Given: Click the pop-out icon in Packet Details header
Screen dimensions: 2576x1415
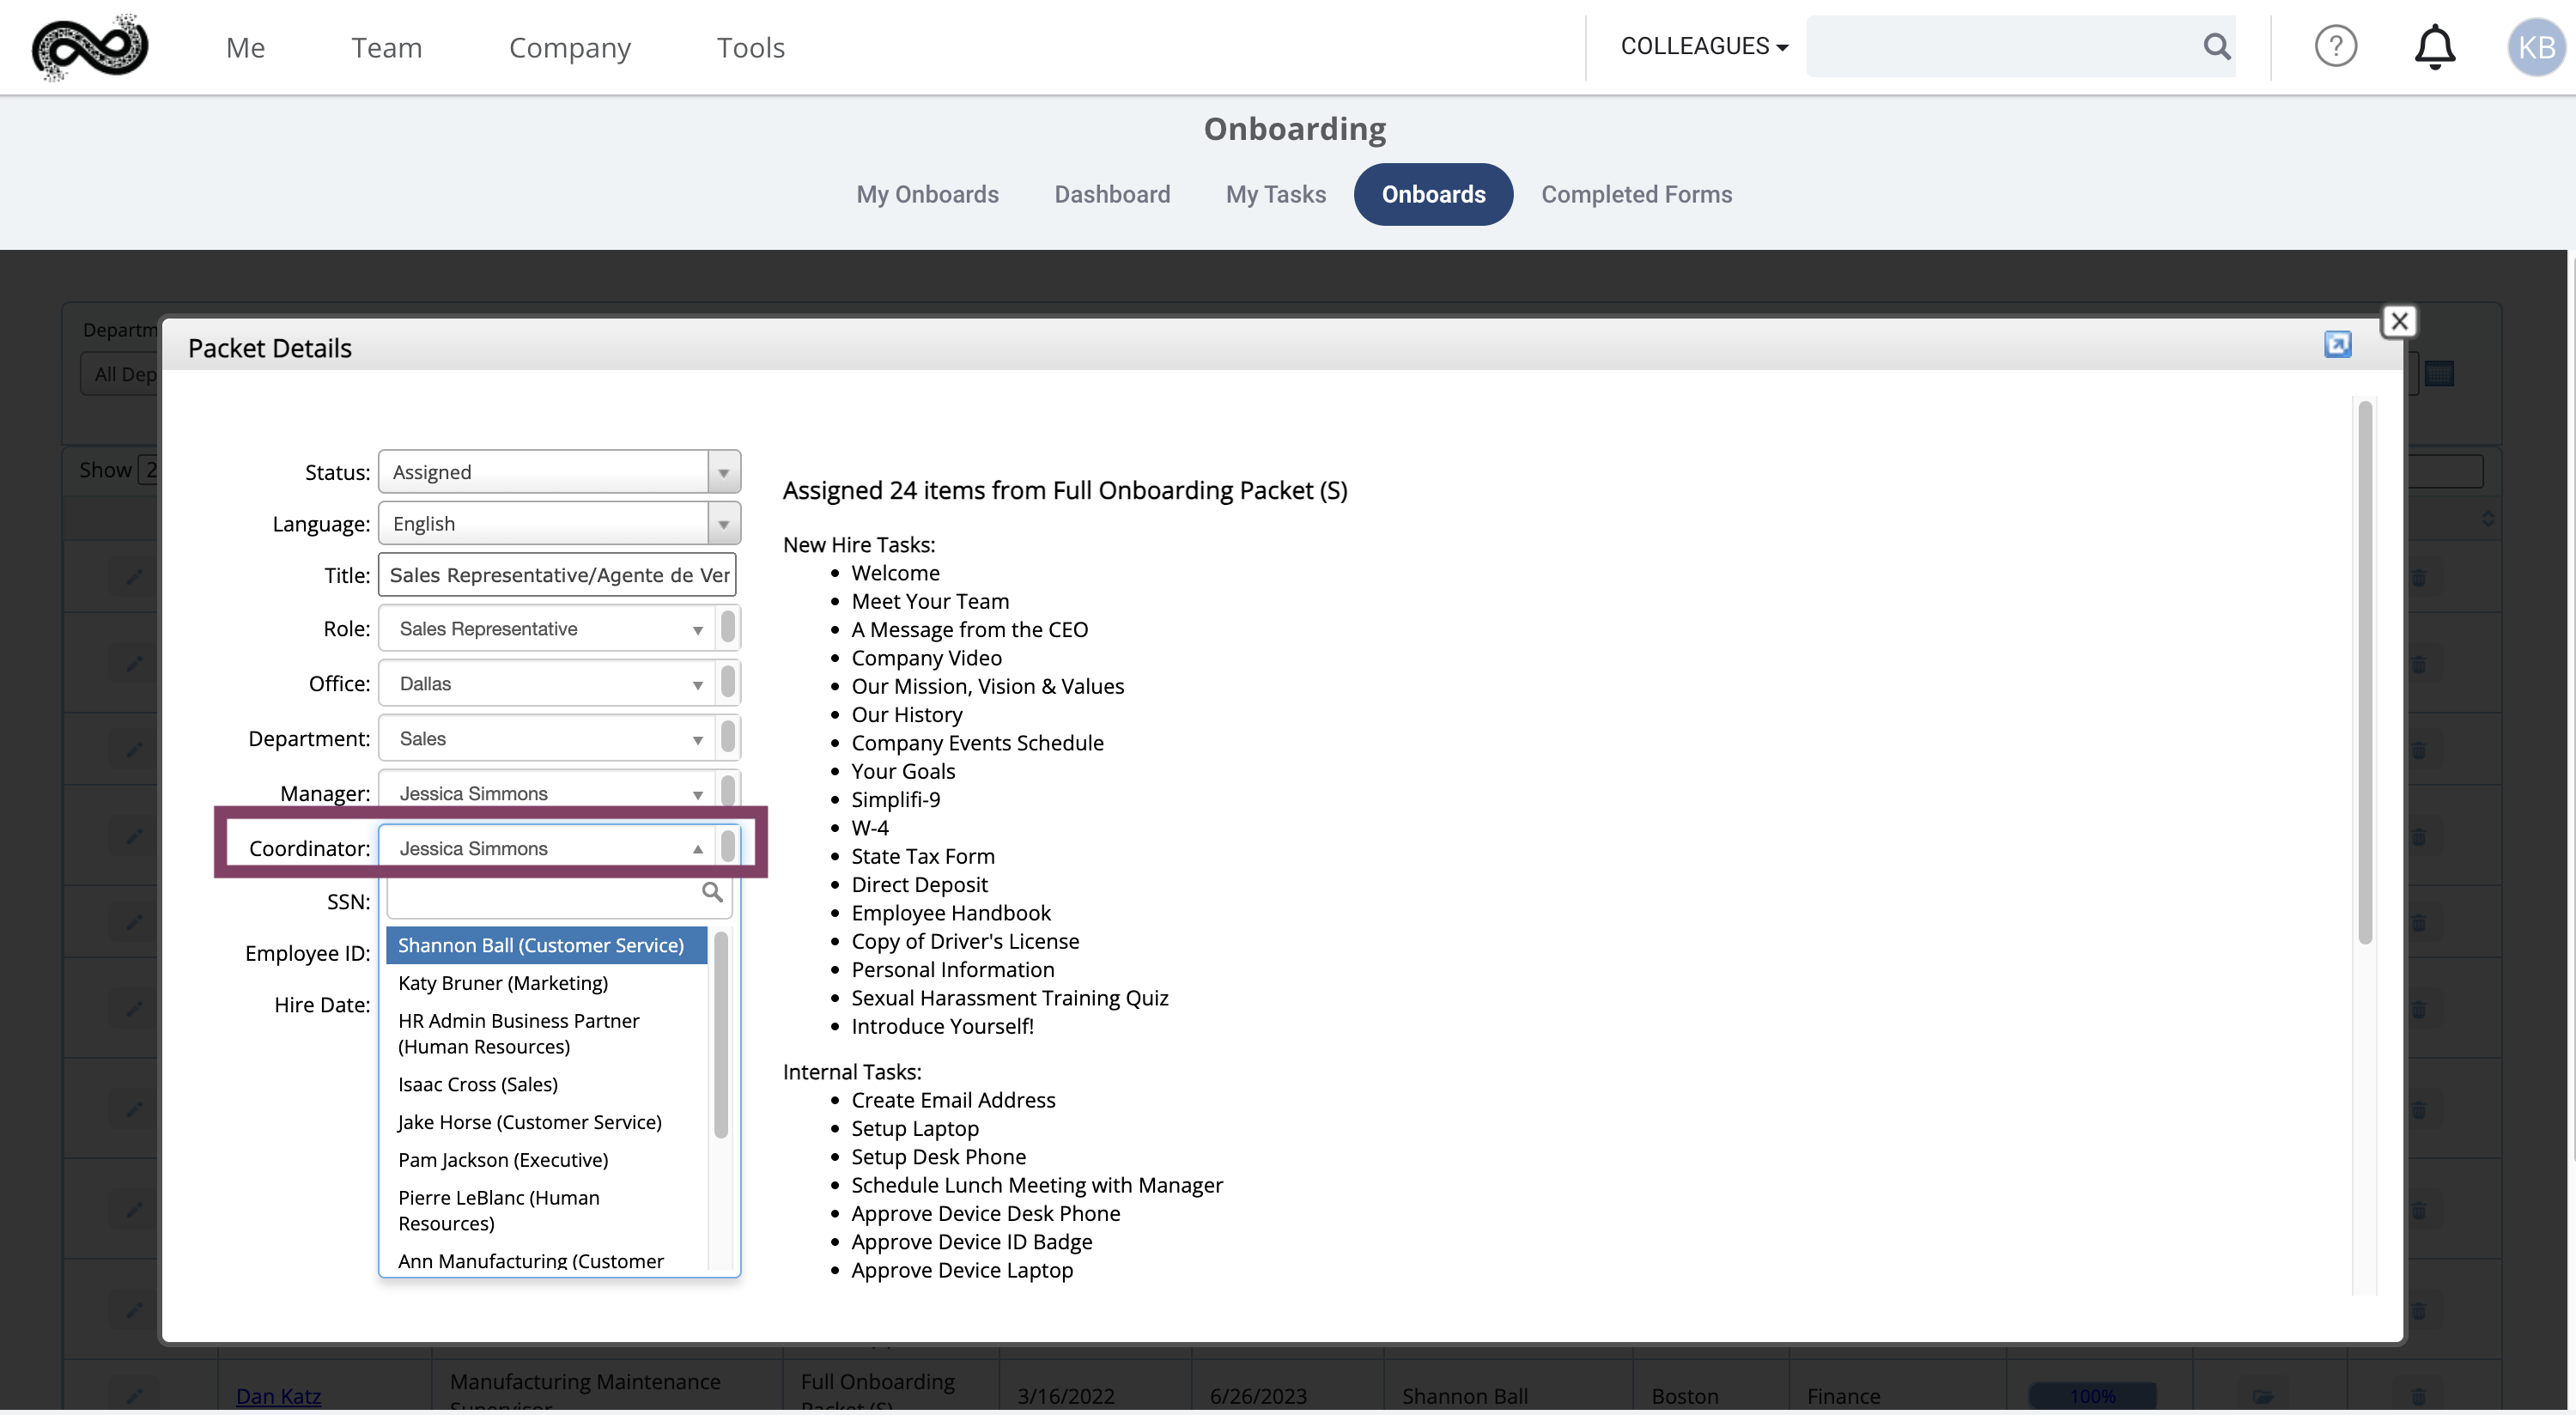Looking at the screenshot, I should click(x=2337, y=345).
